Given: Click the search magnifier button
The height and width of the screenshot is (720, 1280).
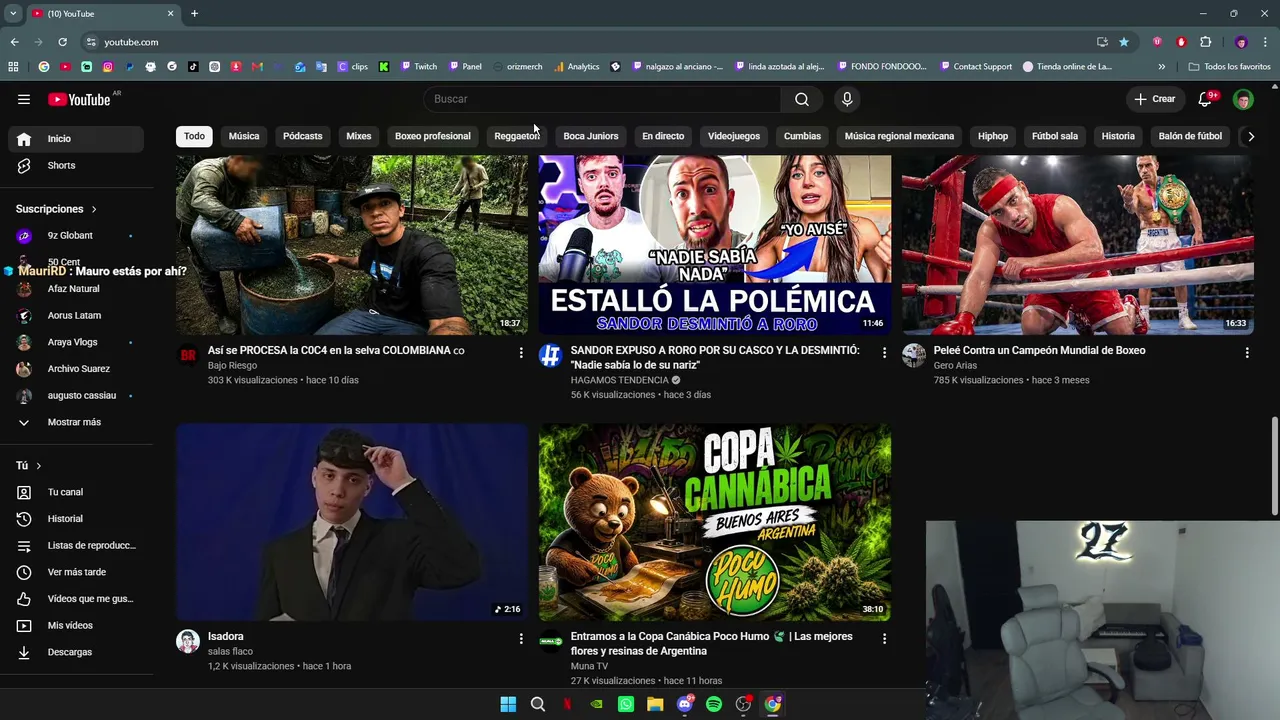Looking at the screenshot, I should click(x=802, y=99).
